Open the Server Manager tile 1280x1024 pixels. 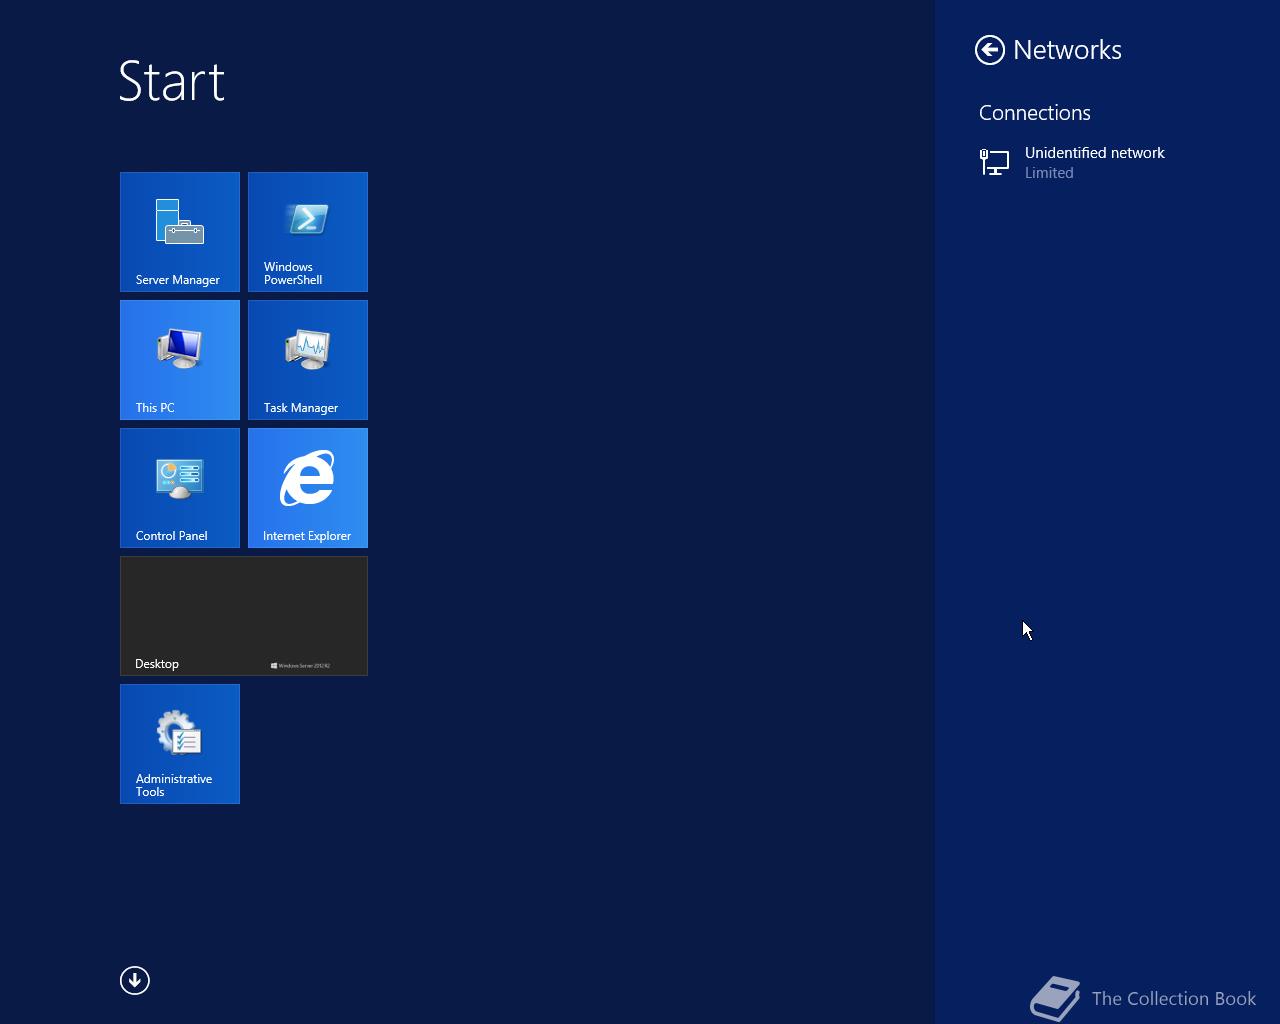pyautogui.click(x=180, y=232)
